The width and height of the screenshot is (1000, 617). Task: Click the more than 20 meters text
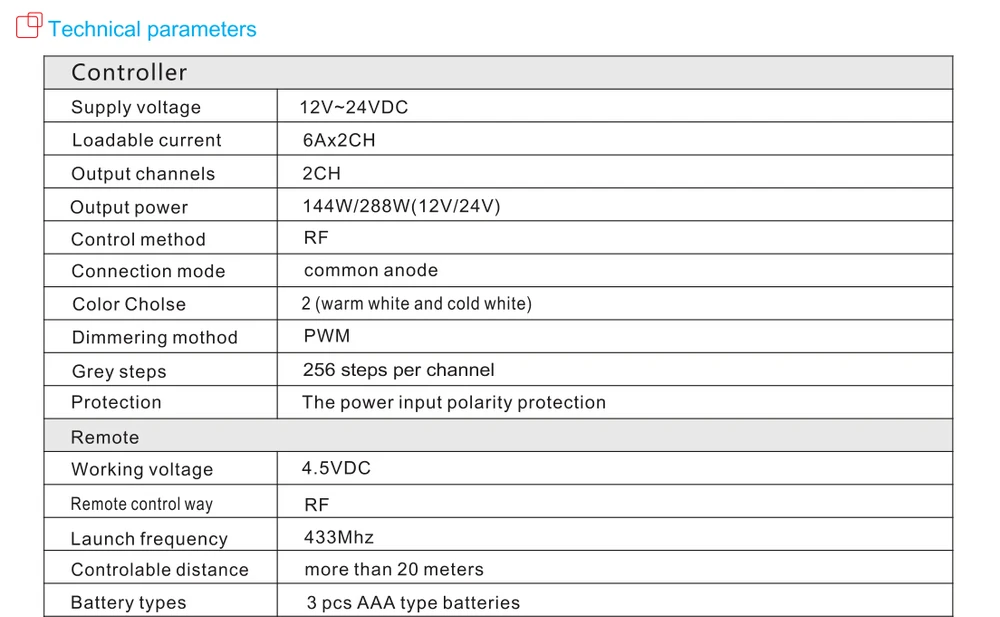click(x=394, y=569)
